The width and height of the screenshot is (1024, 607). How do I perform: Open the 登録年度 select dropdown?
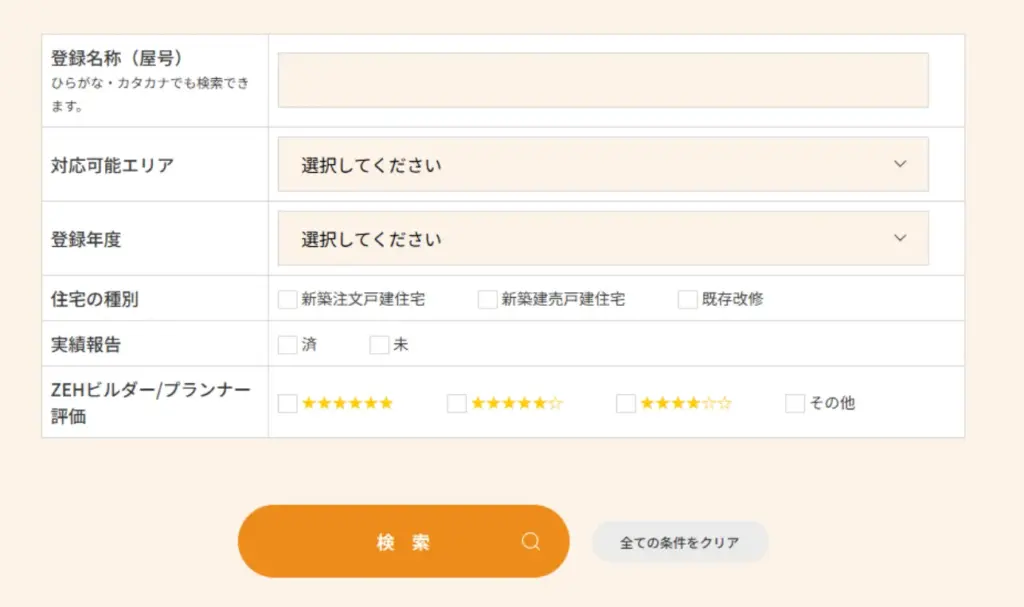(603, 238)
